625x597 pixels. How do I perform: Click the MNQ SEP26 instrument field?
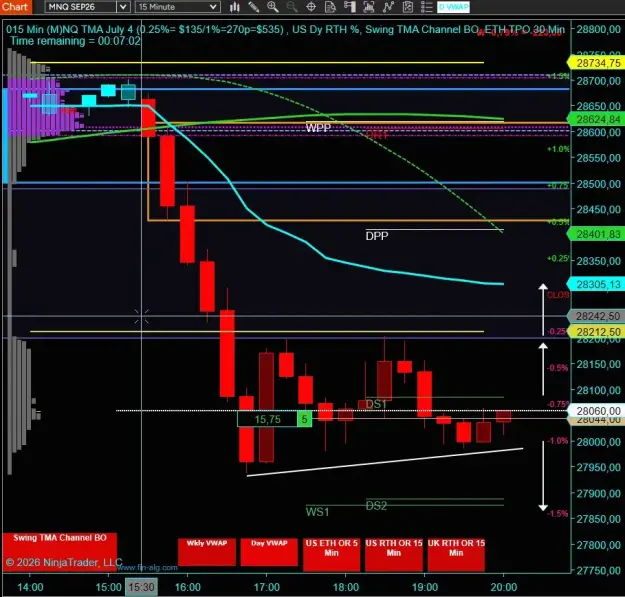click(x=81, y=7)
